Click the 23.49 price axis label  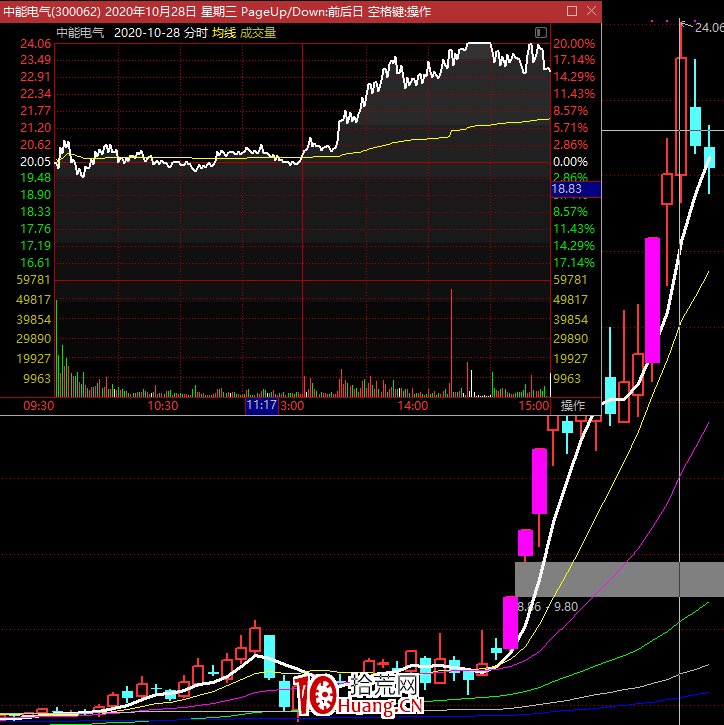[36, 60]
